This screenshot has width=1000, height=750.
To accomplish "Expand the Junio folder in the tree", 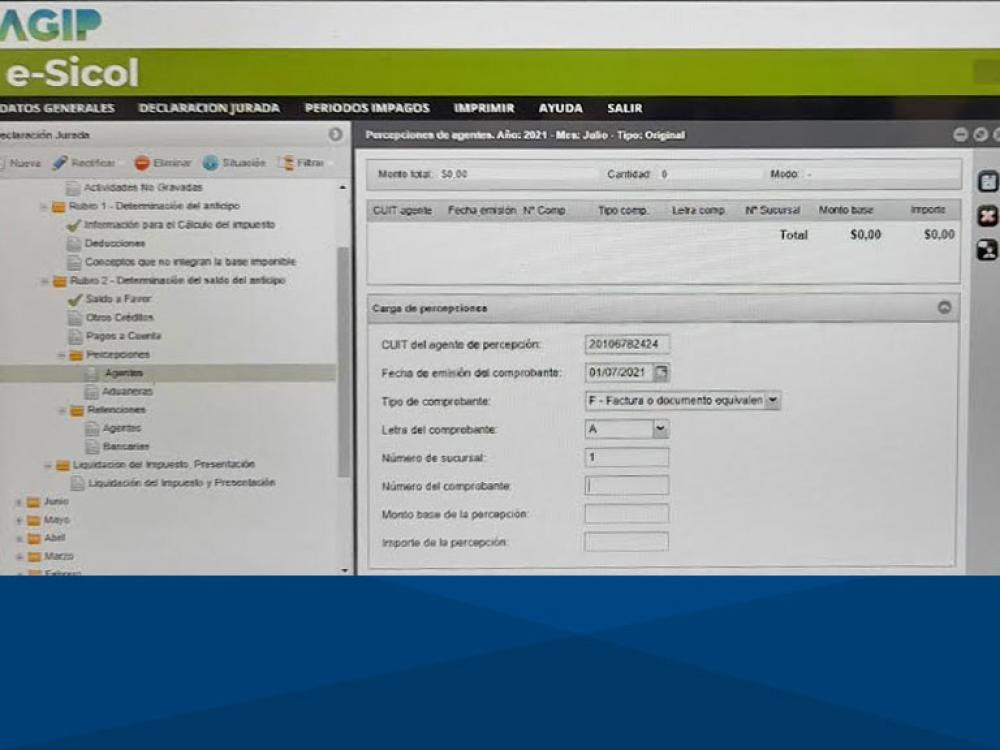I will (x=19, y=502).
